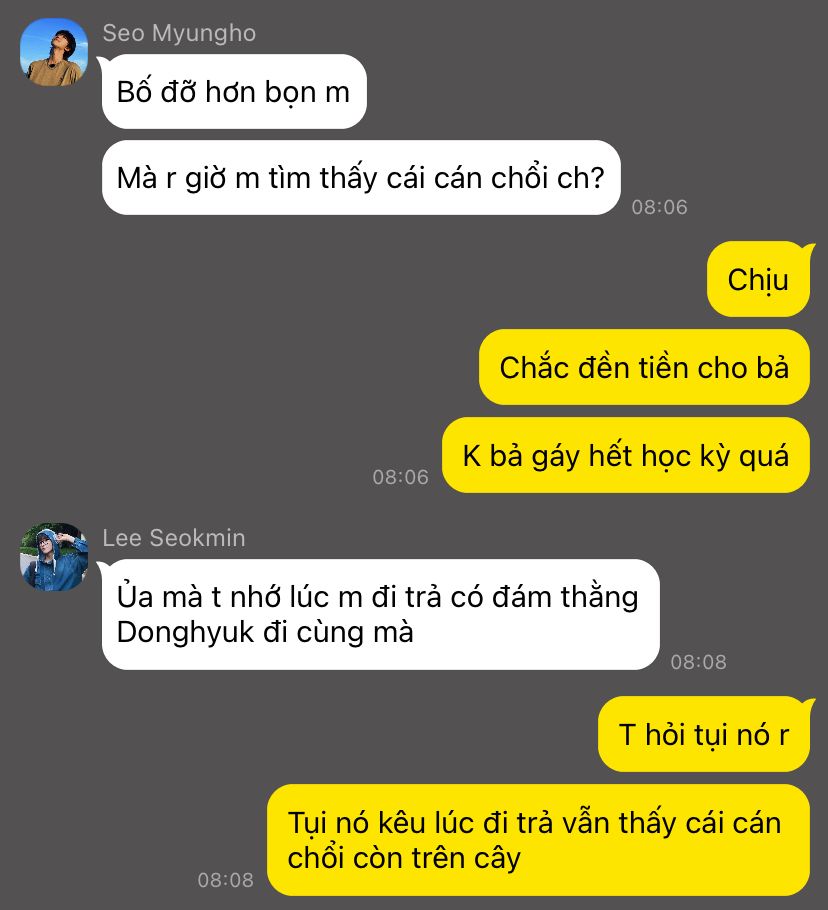Click the 08:06 timestamp beside Seo Myungho's message
This screenshot has width=828, height=910.
660,207
